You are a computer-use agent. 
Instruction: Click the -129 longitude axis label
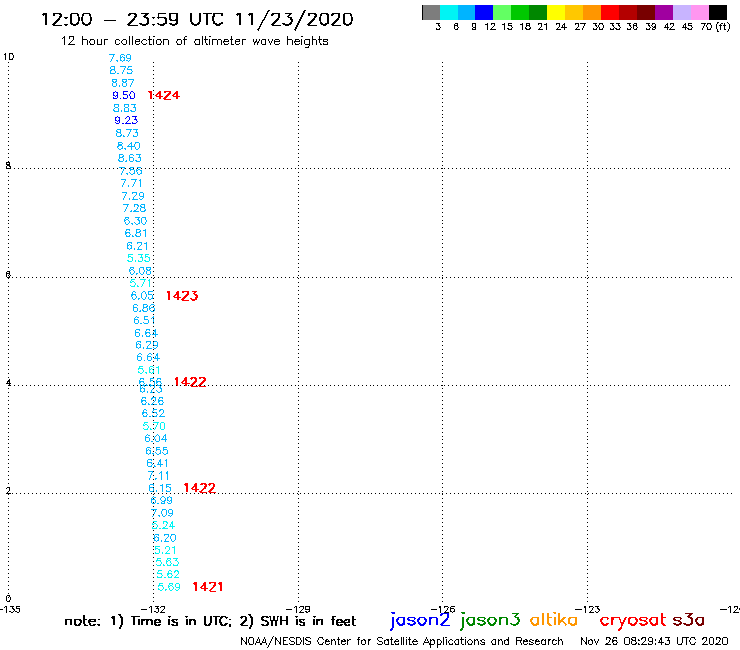298,609
